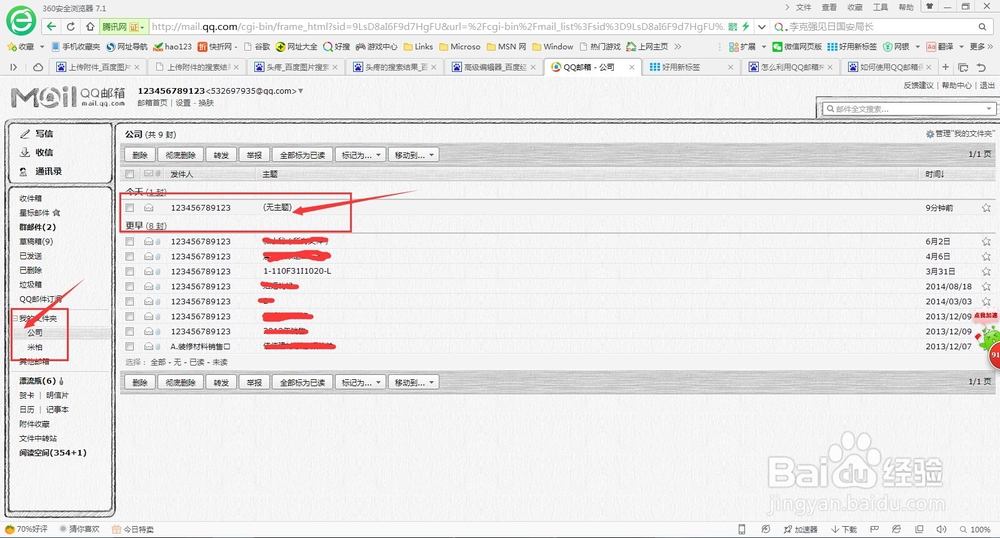Open bottom 标记为... dropdown
1000x538 pixels.
[x=360, y=382]
